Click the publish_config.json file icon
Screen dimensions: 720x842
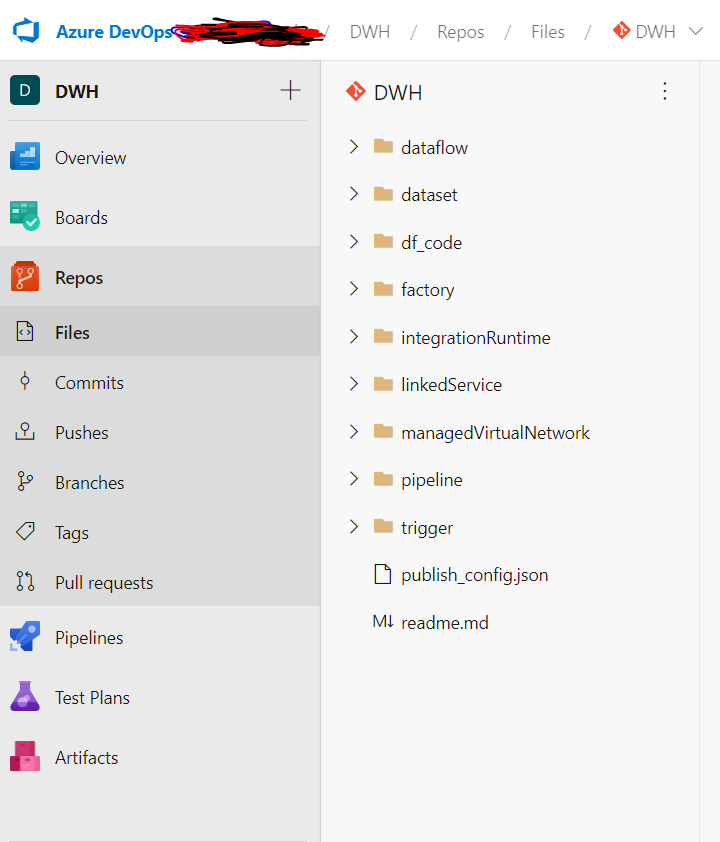tap(382, 574)
